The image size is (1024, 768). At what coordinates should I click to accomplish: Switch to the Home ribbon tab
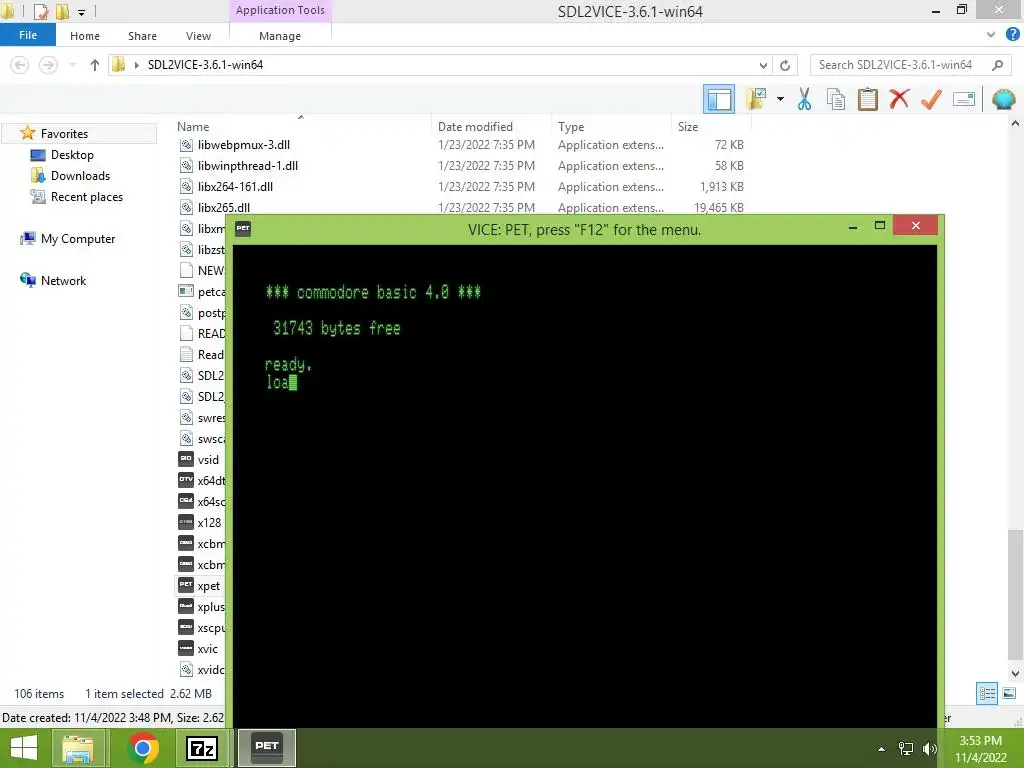pos(85,36)
